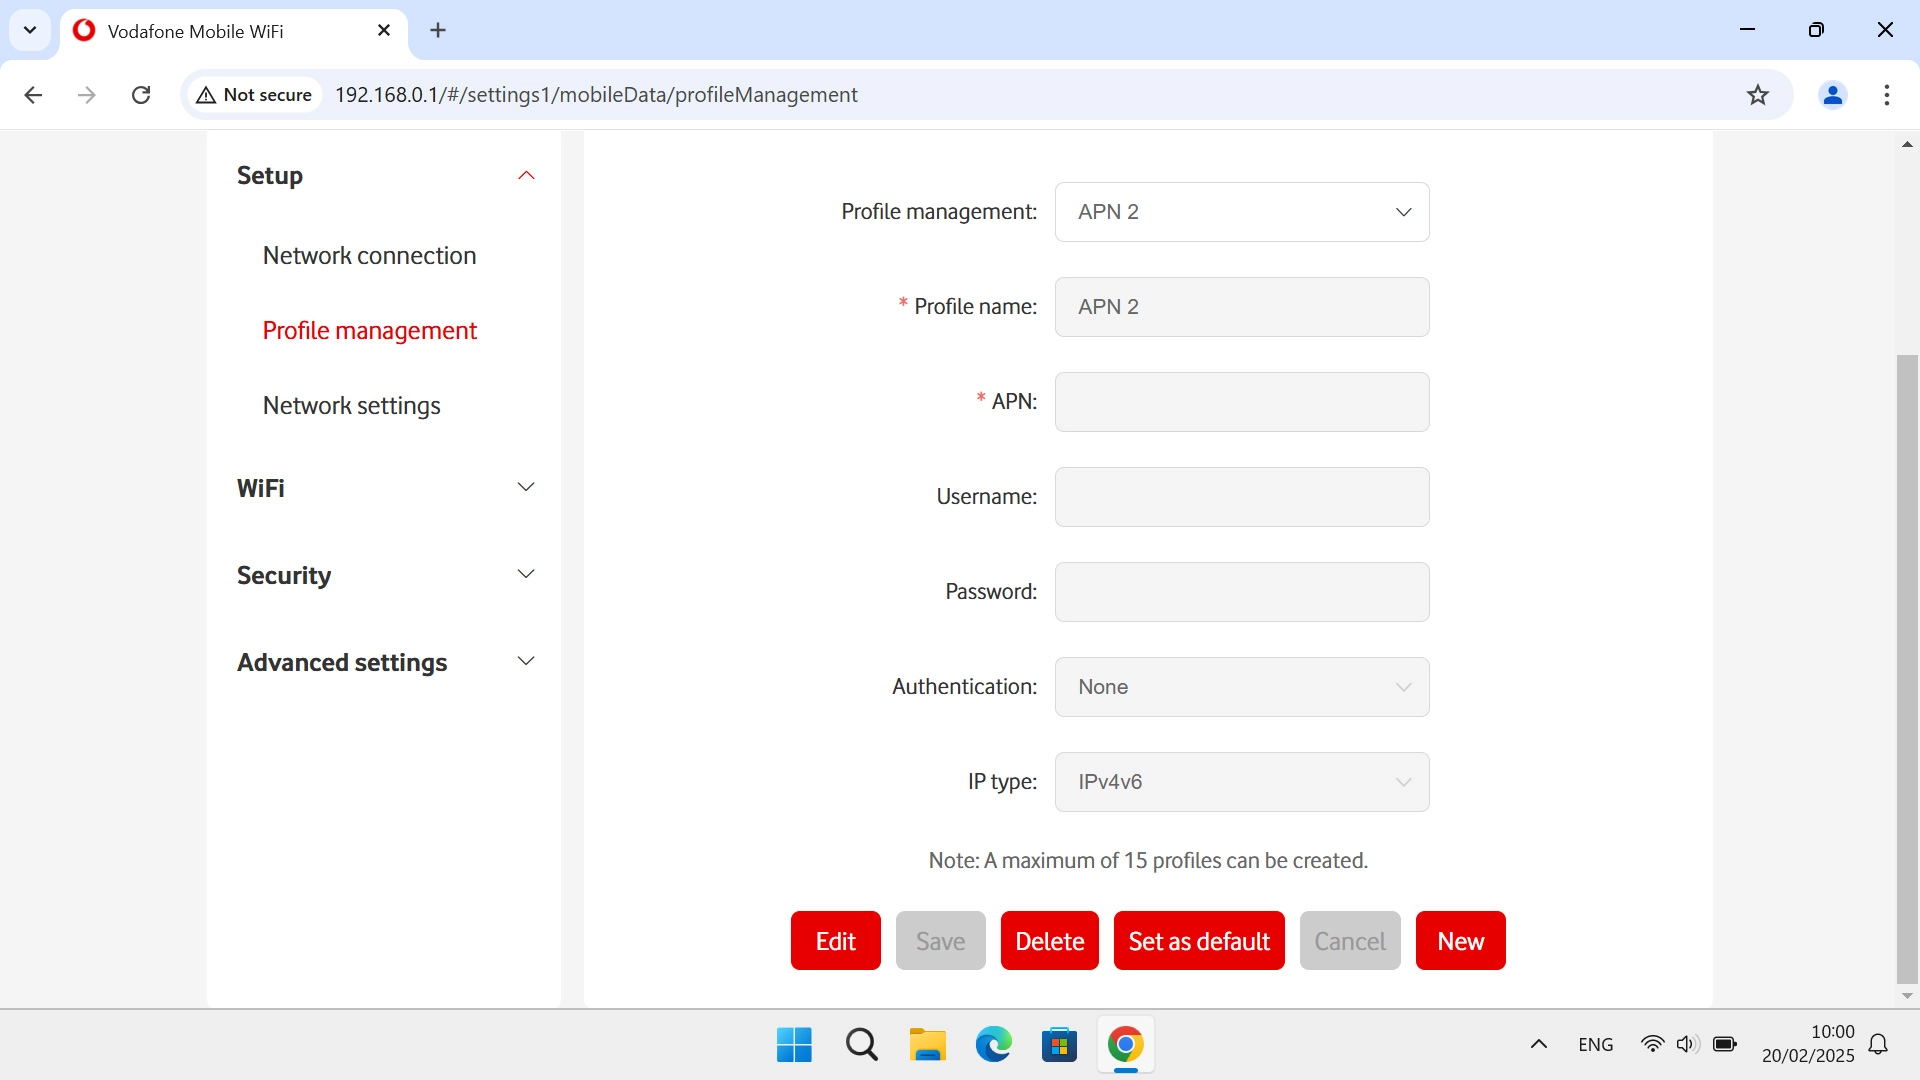The width and height of the screenshot is (1920, 1080).
Task: Open the Authentication dropdown
Action: [1241, 687]
